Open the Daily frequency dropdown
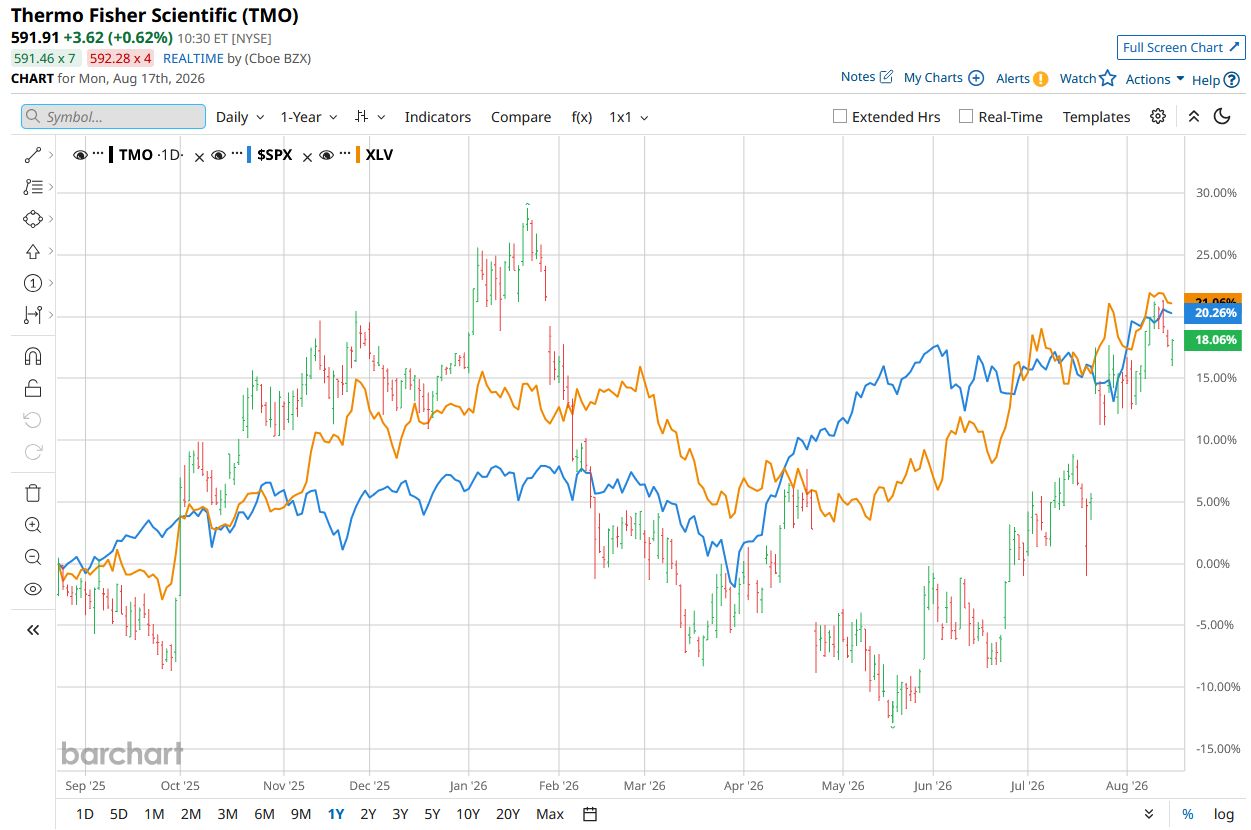The width and height of the screenshot is (1251, 830). click(x=240, y=117)
